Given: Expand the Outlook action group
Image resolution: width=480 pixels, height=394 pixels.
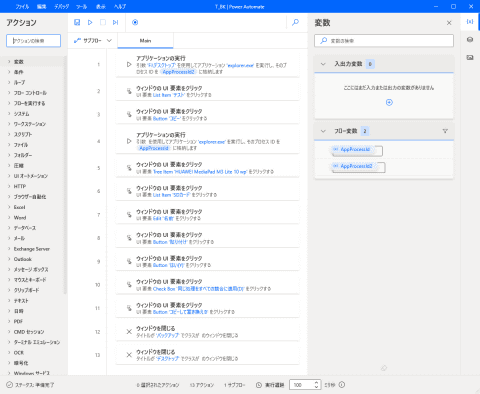Looking at the screenshot, I should [x=9, y=259].
